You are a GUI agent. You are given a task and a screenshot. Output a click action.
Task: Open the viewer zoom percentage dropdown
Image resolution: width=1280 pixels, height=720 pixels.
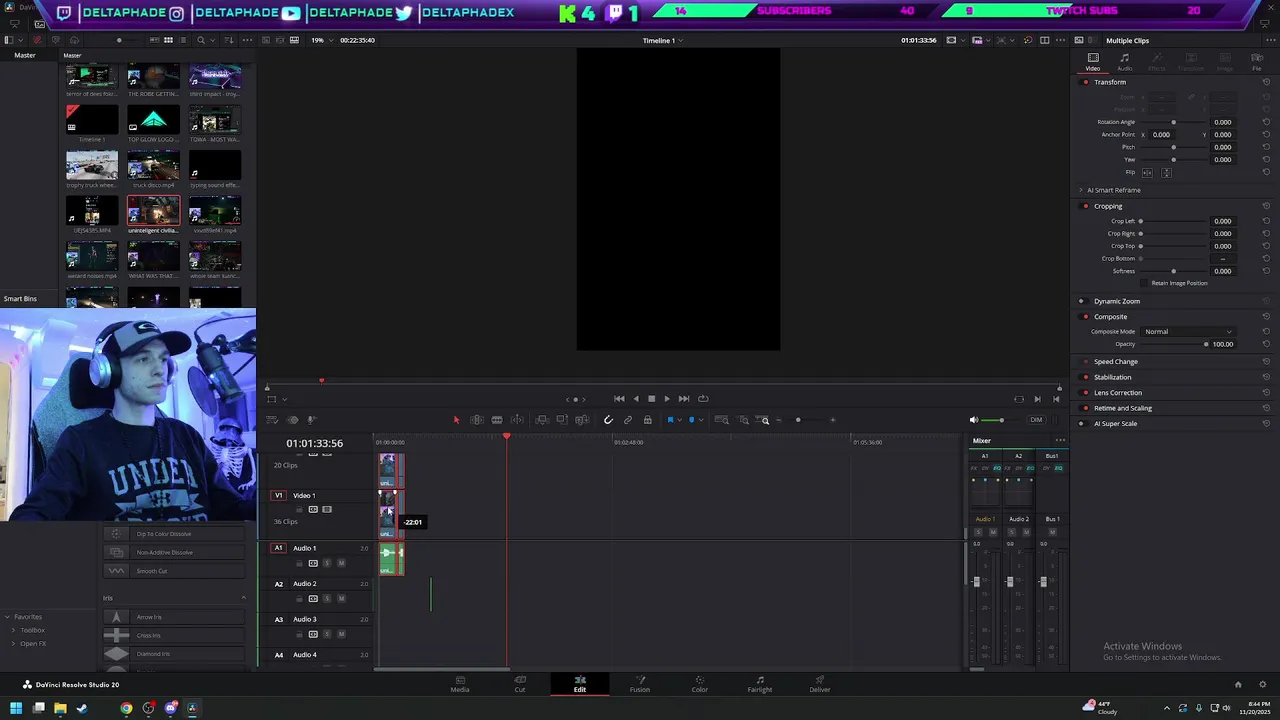319,40
